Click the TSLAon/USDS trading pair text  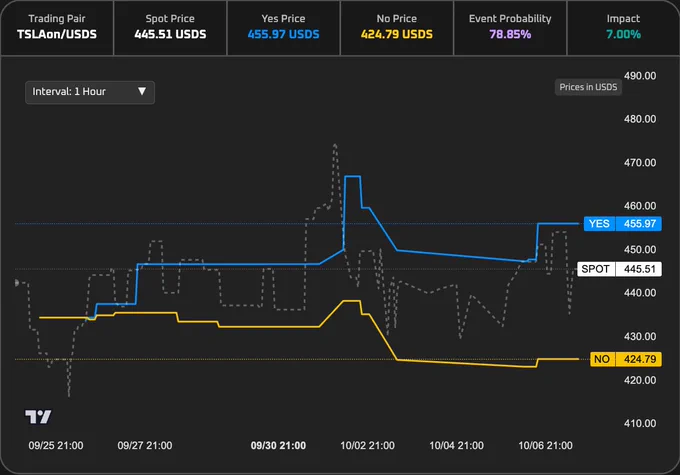[x=57, y=34]
